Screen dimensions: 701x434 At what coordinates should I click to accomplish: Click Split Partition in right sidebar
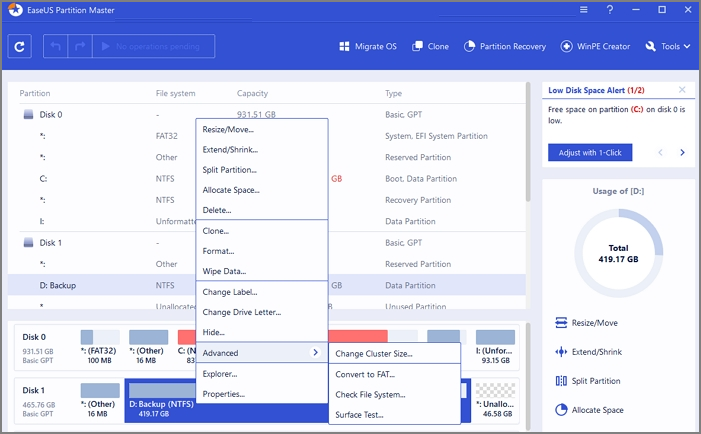click(x=588, y=381)
